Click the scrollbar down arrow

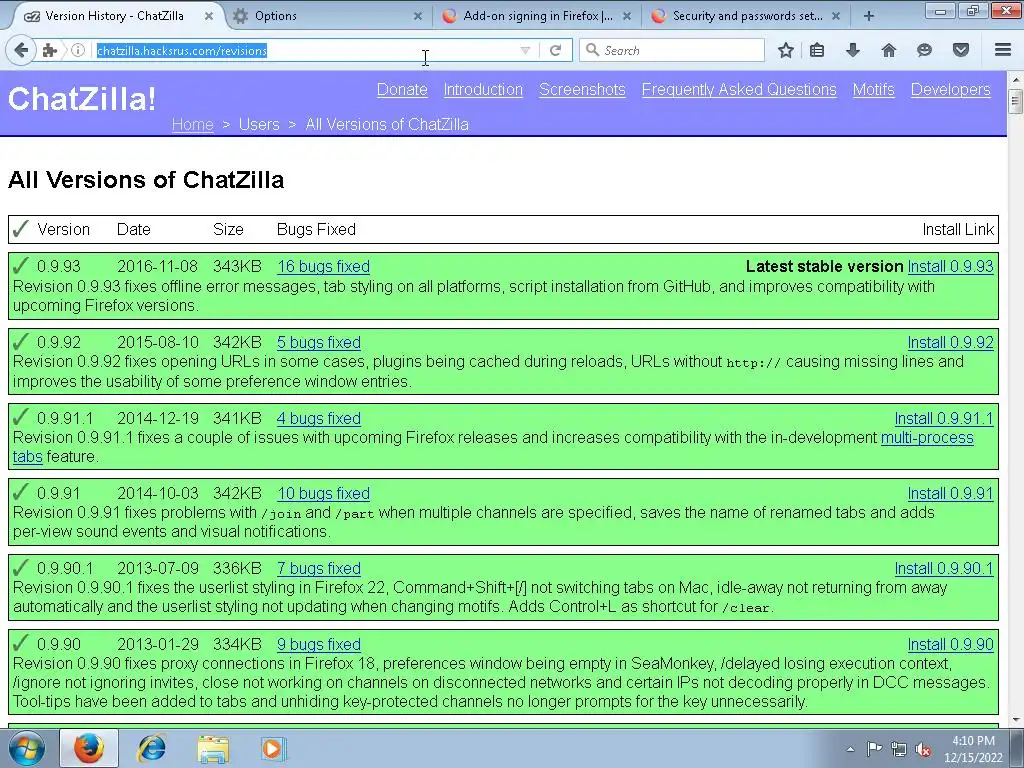(x=1015, y=720)
